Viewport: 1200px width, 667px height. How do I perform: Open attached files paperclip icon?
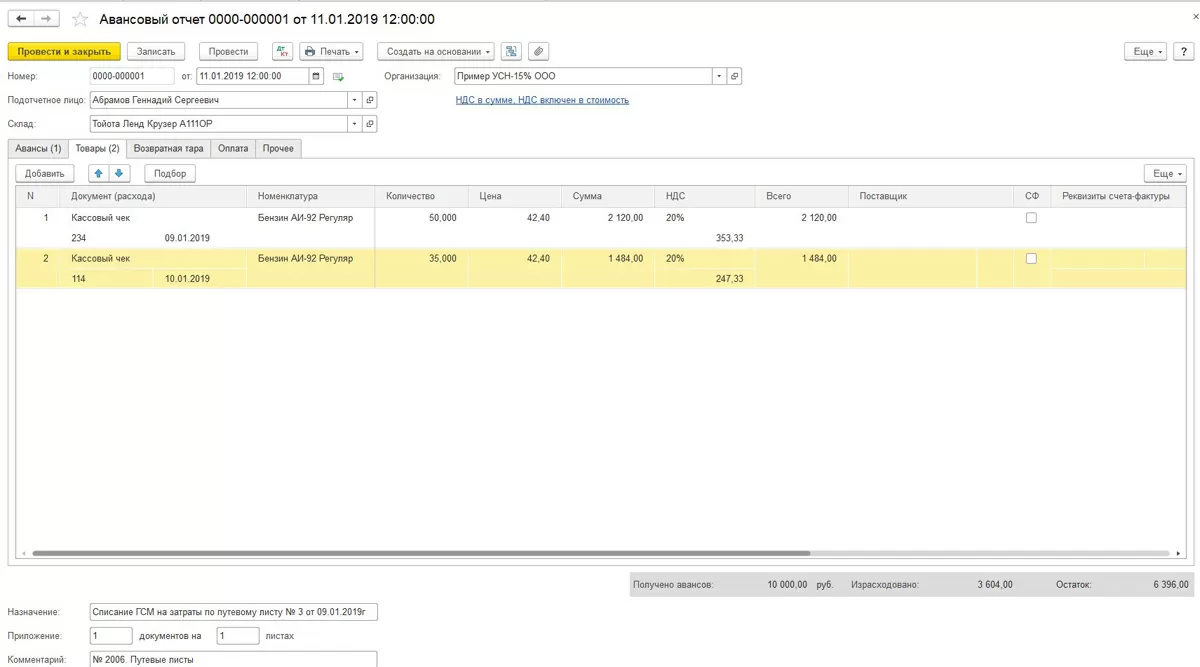click(538, 51)
